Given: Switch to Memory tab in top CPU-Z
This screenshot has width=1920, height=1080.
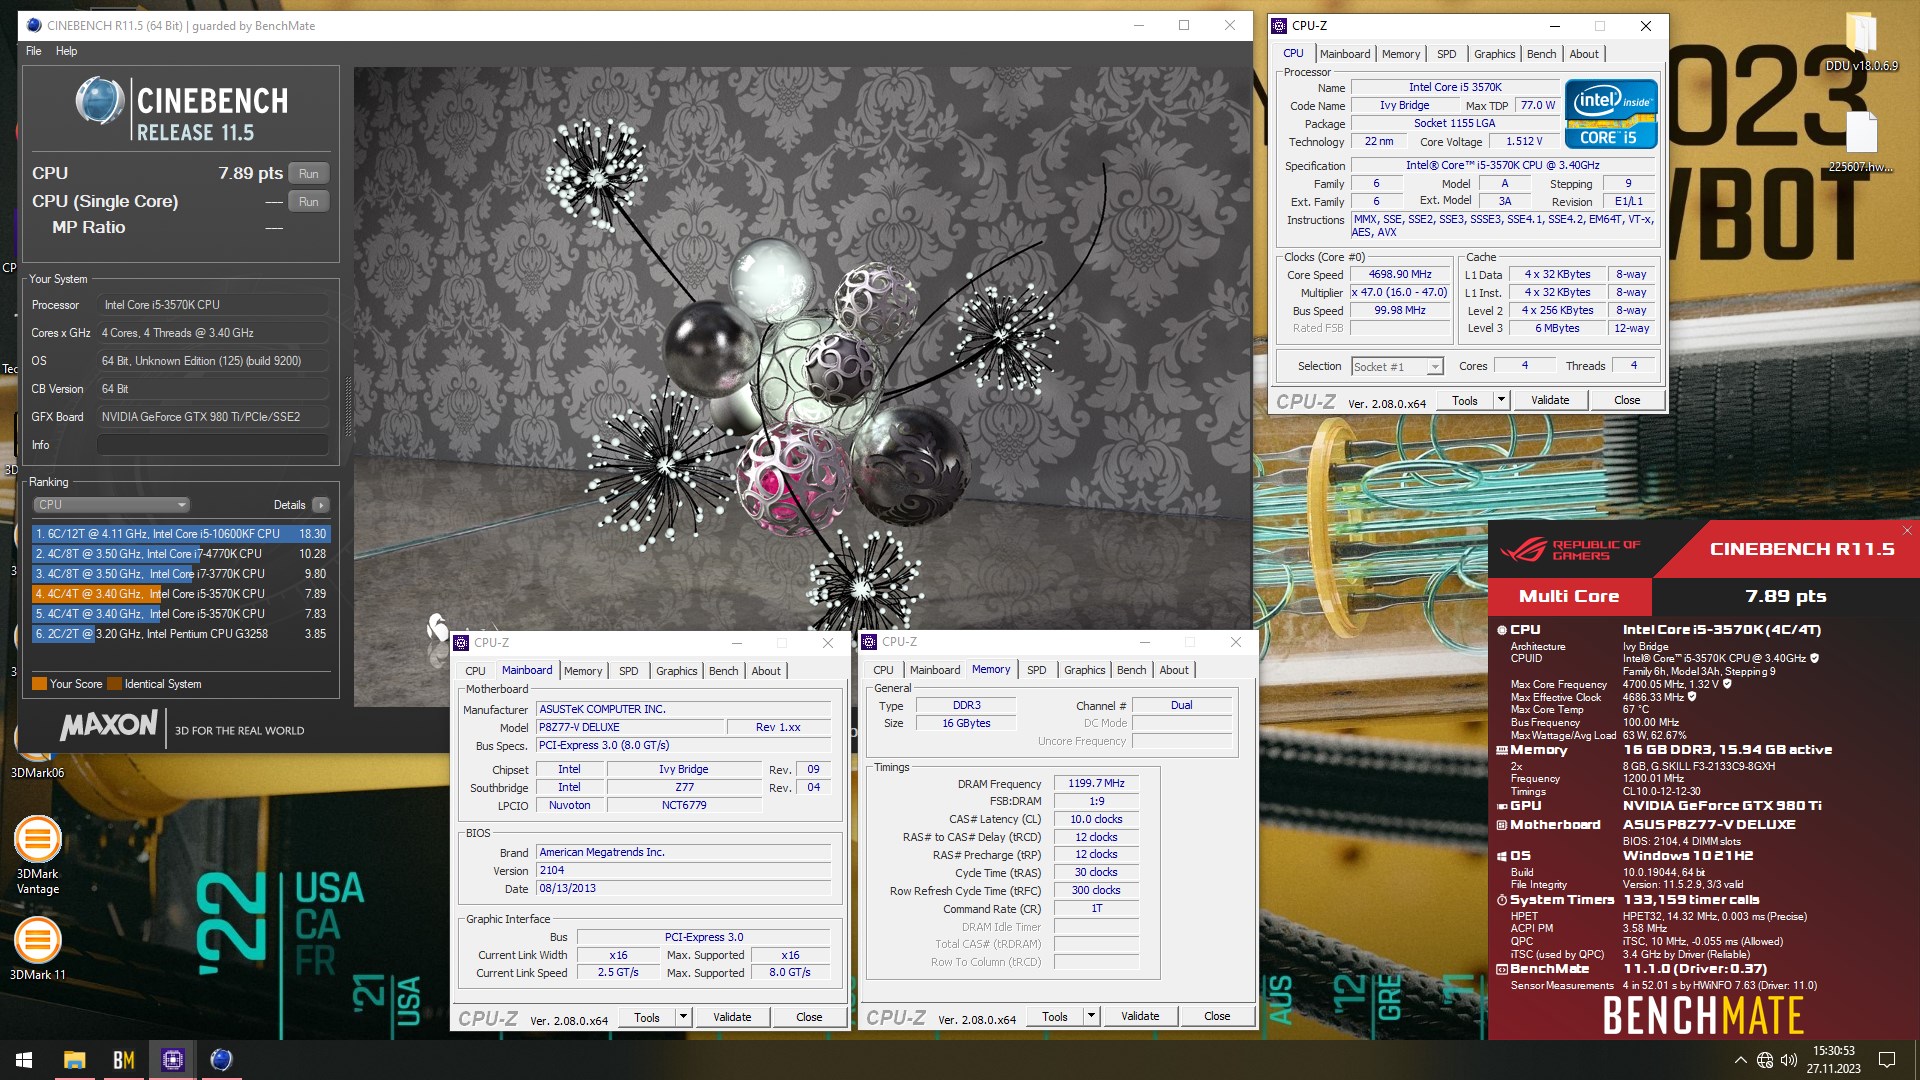Looking at the screenshot, I should (1400, 54).
